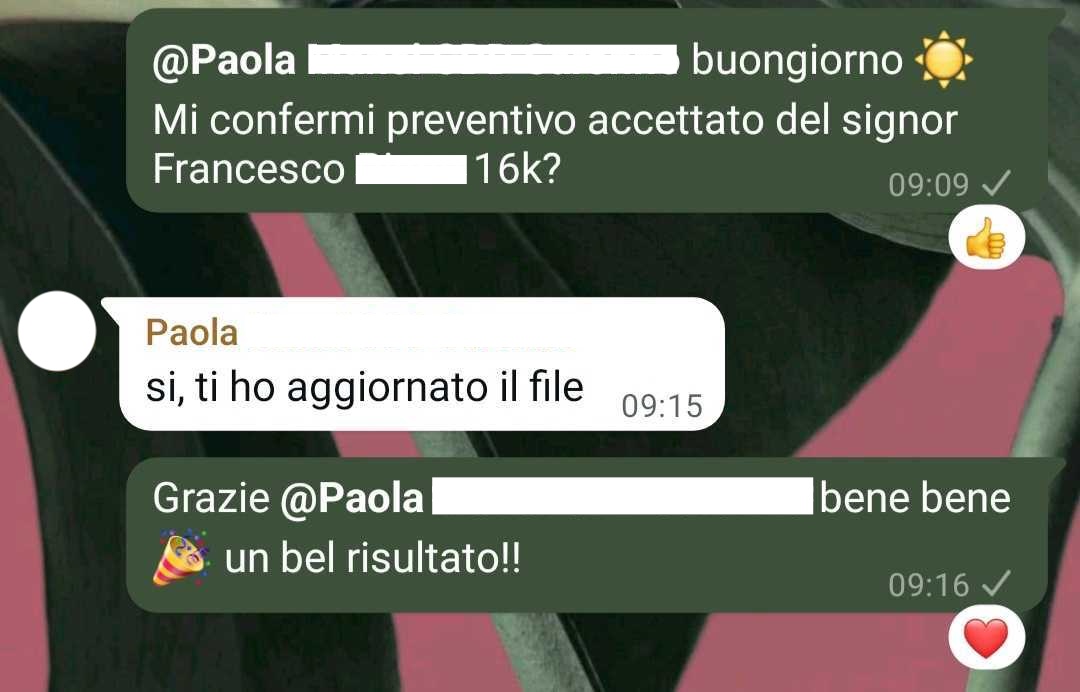Tap the redacted surname after Francesco

point(412,169)
